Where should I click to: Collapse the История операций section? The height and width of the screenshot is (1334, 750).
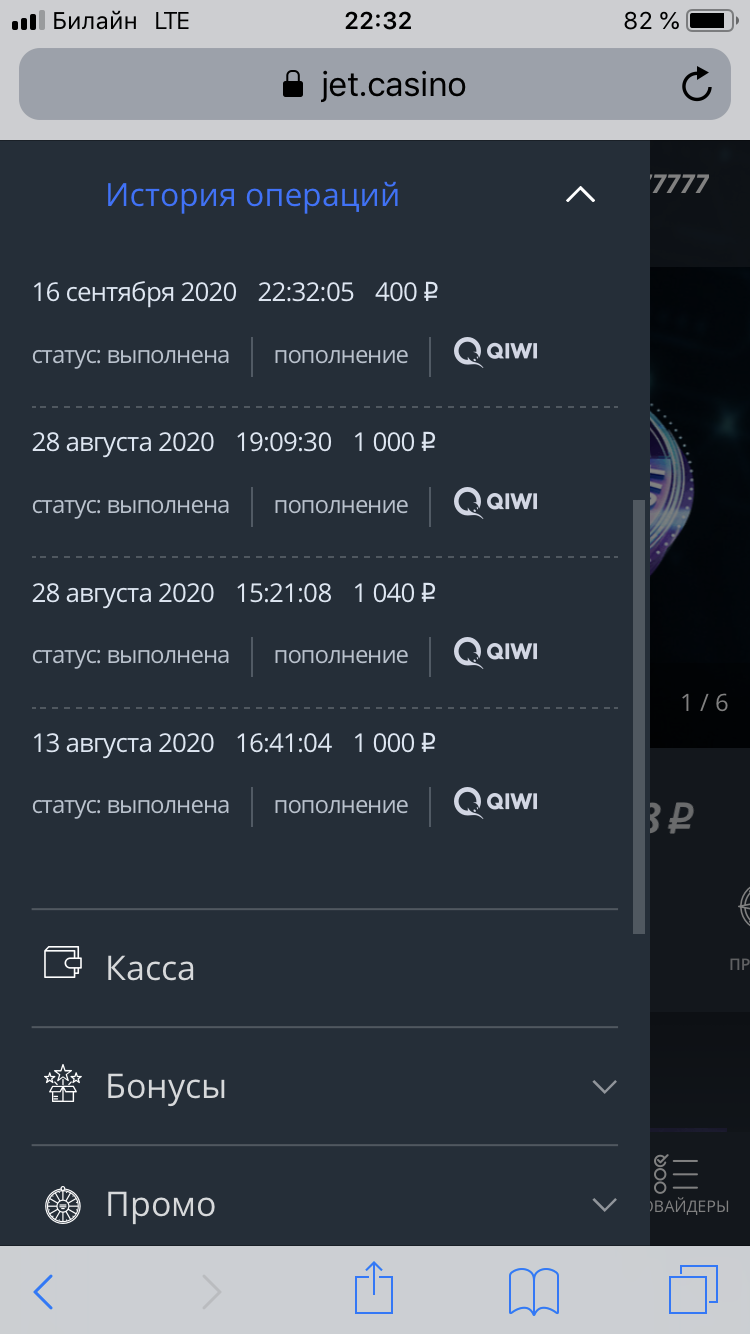[x=580, y=195]
